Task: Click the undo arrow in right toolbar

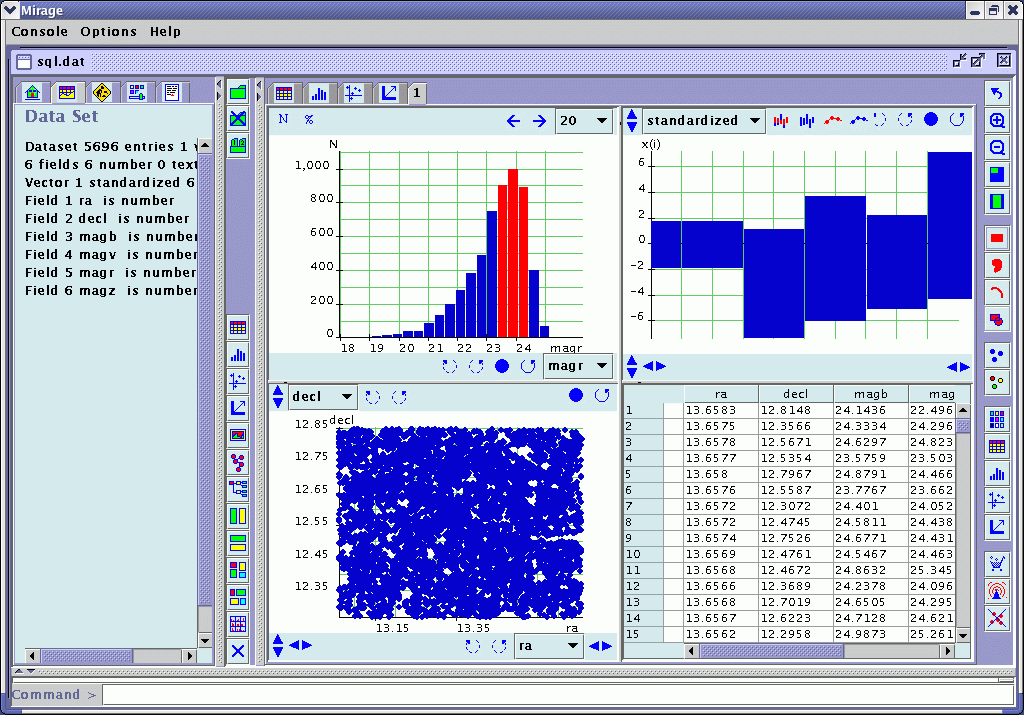Action: click(997, 93)
